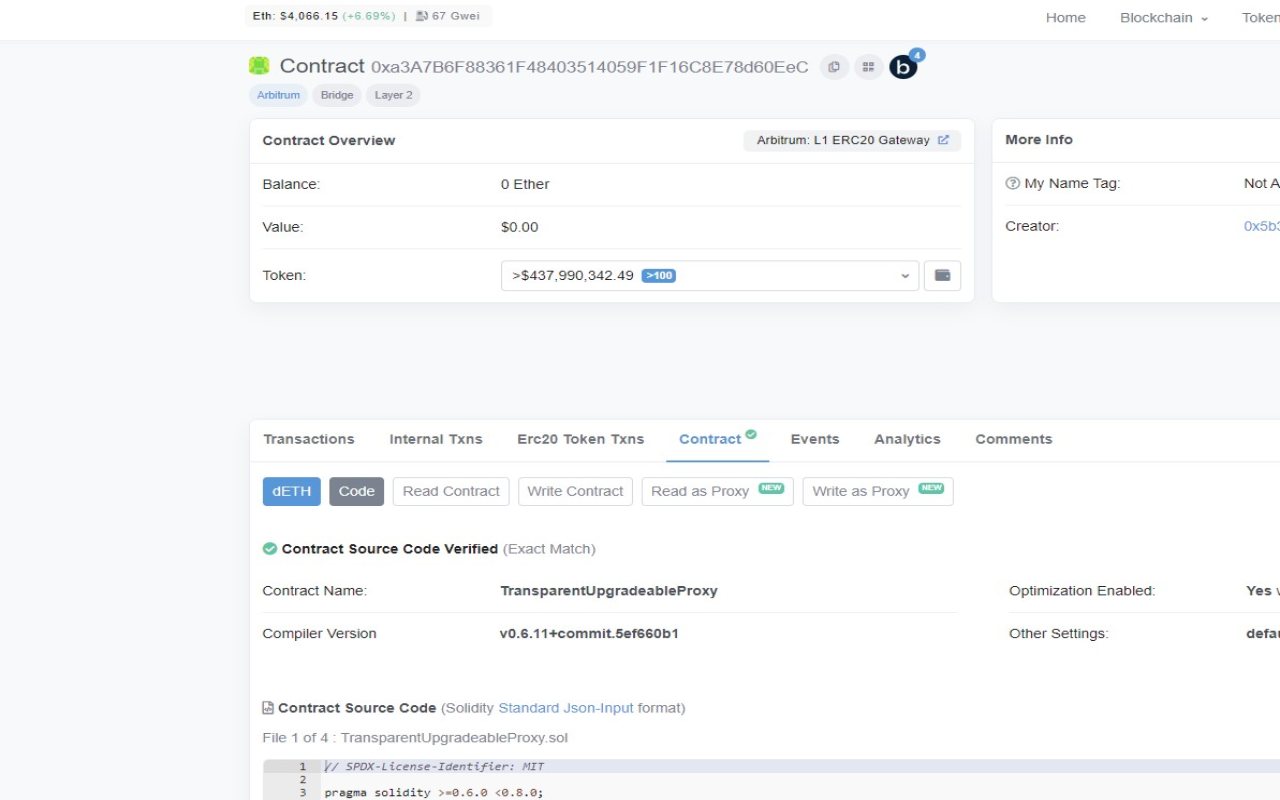Open the Blockchain menu dropdown

pyautogui.click(x=1164, y=17)
